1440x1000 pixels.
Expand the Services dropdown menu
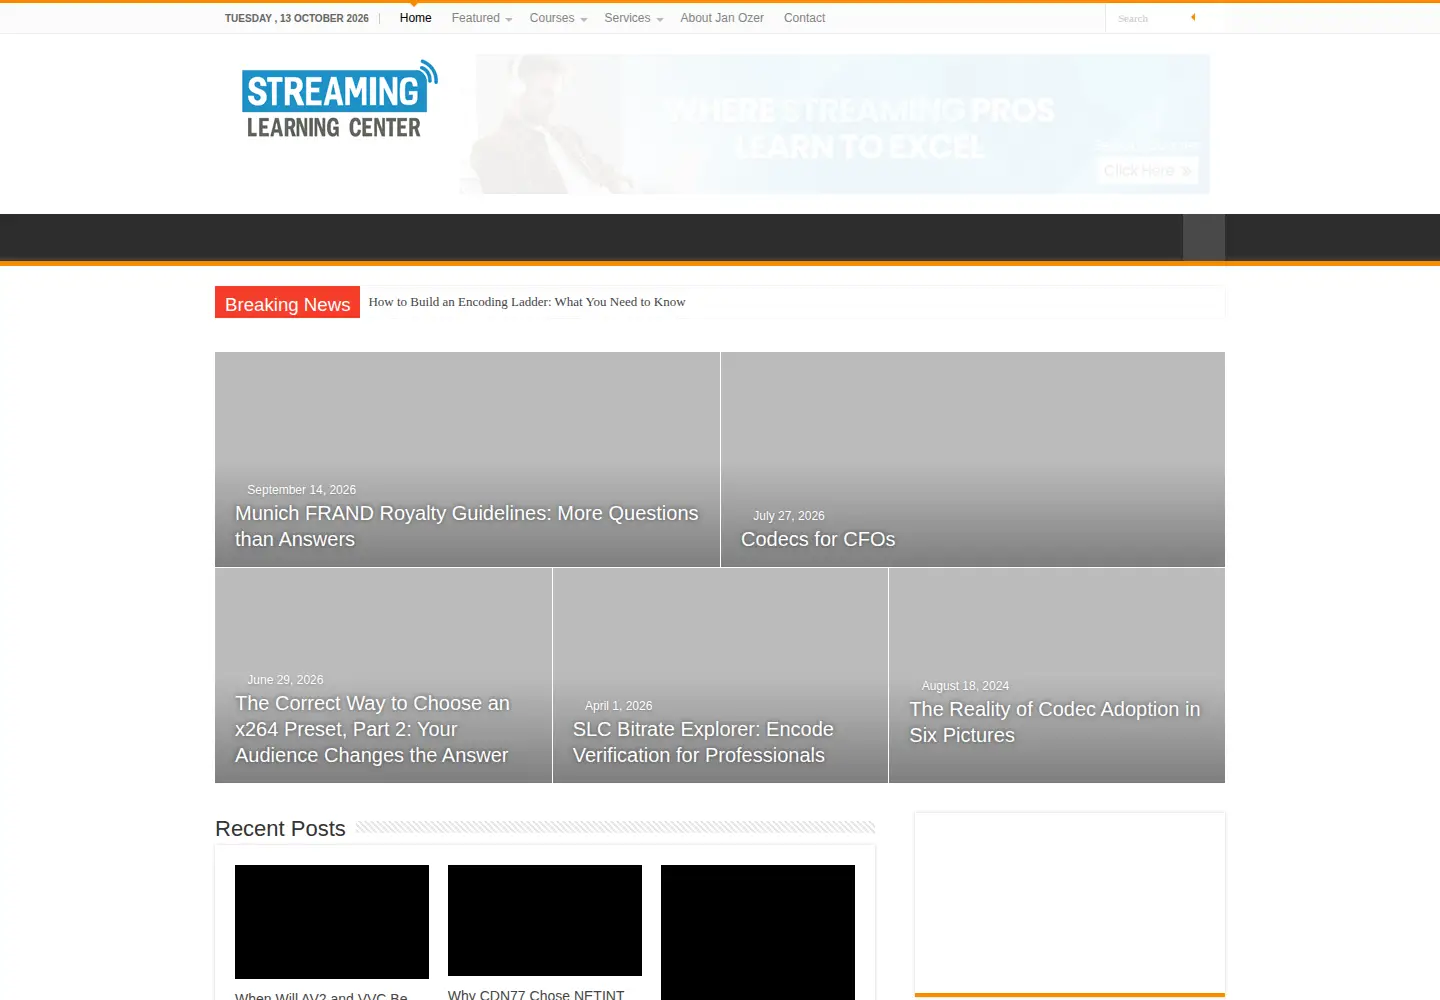(633, 18)
